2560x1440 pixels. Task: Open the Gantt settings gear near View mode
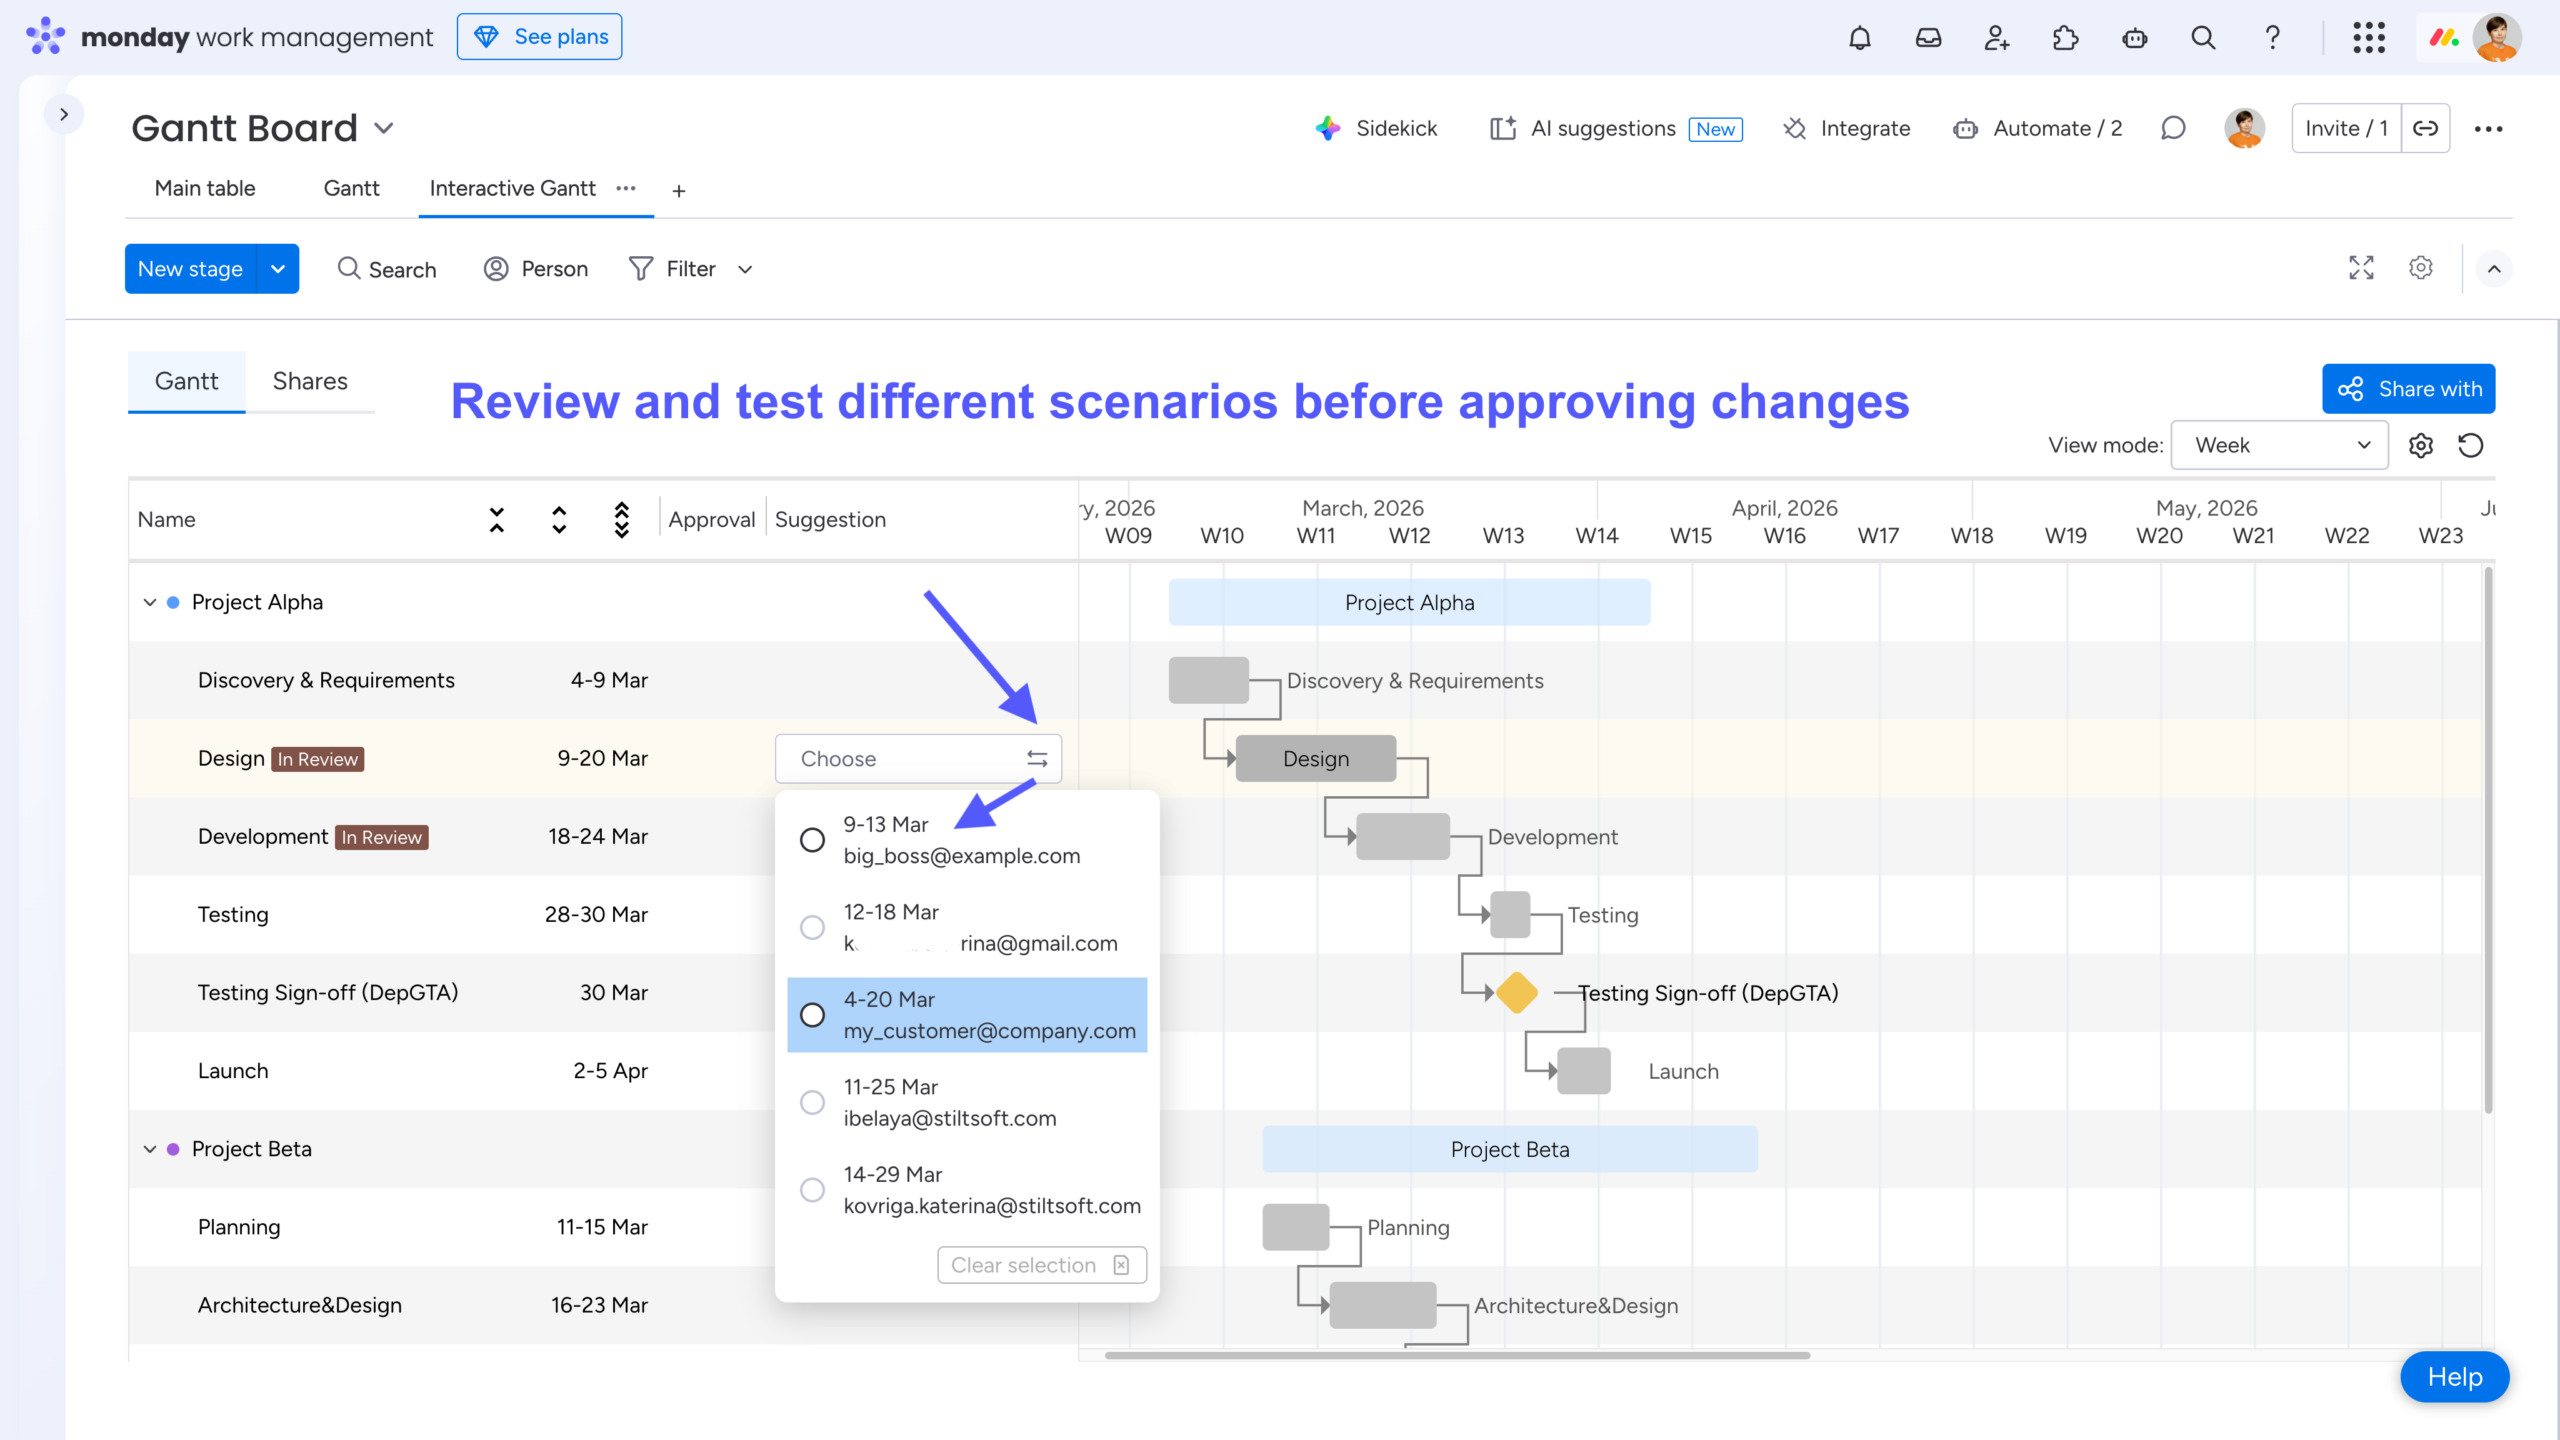pyautogui.click(x=2421, y=445)
